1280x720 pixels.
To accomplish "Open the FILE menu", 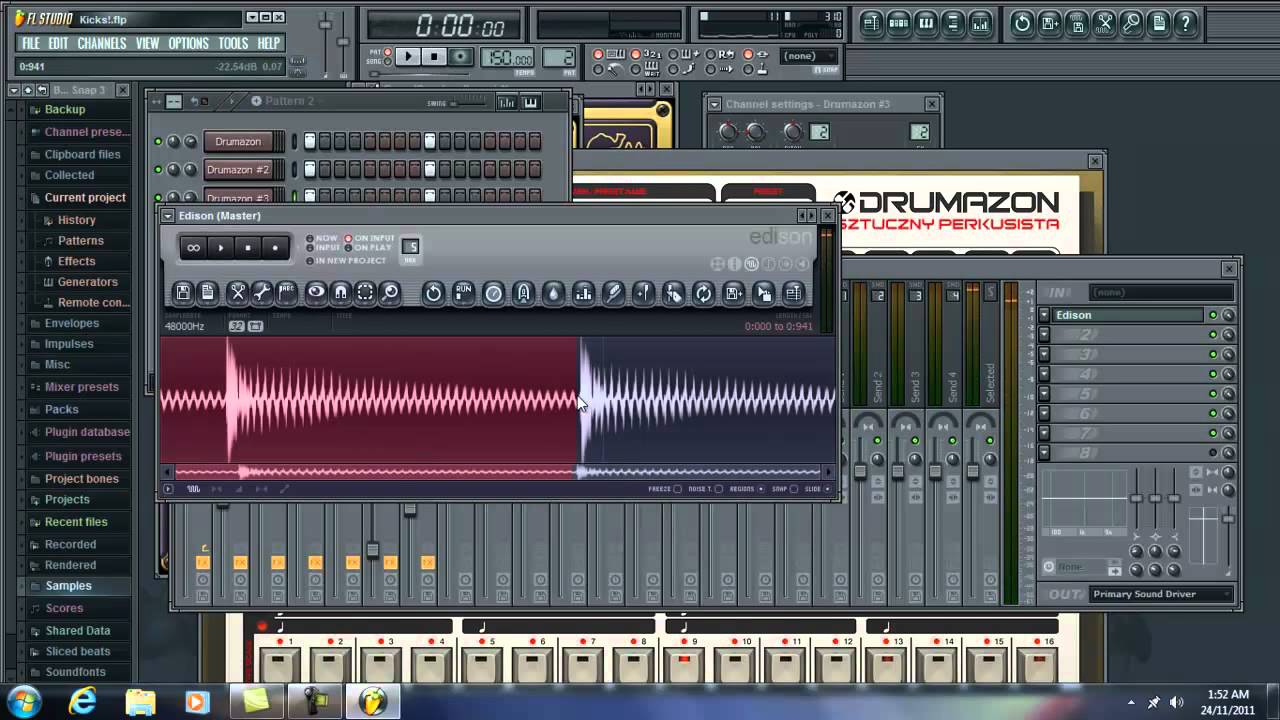I will 31,43.
